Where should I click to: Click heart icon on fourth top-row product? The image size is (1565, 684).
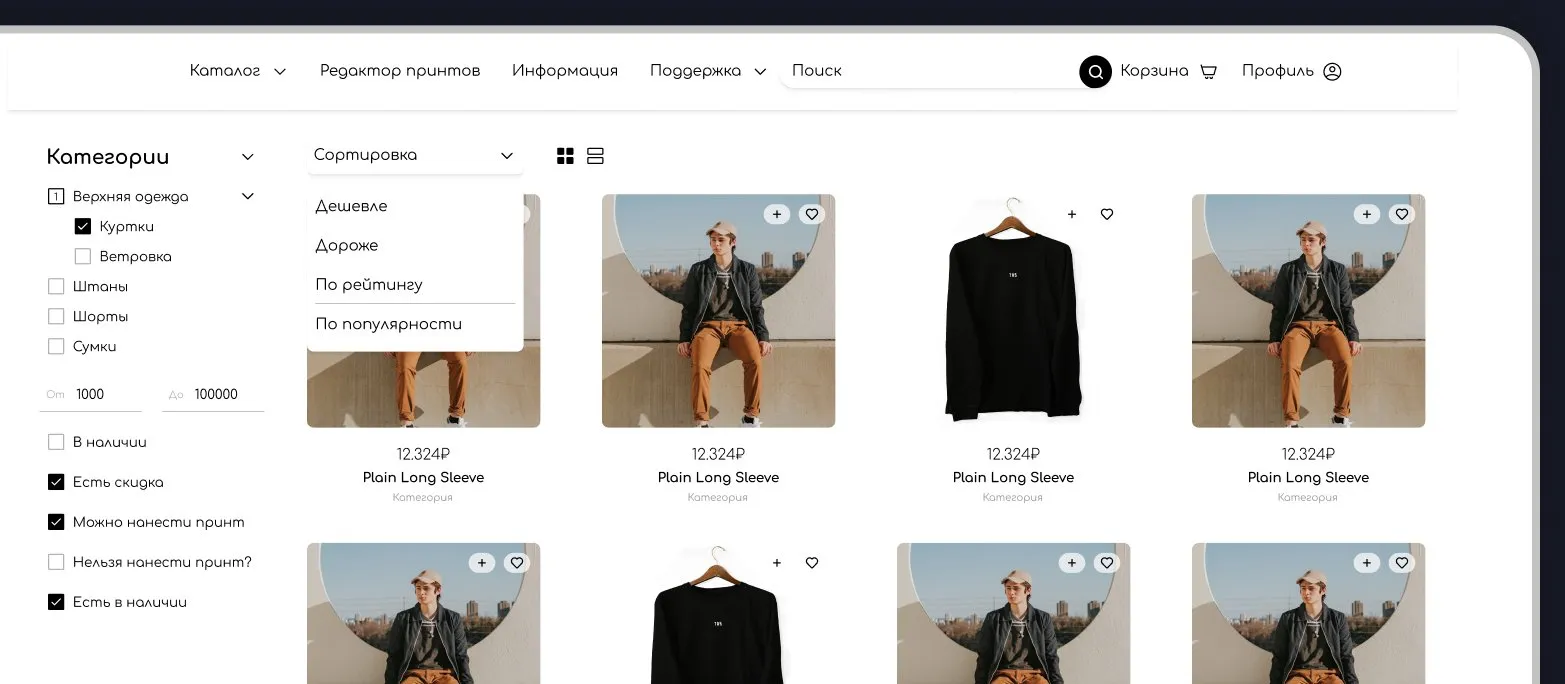point(1402,214)
